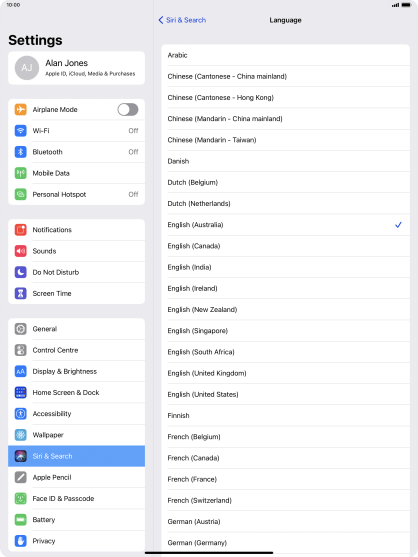Screen dimensions: 418x557
Task: Open Screen Time hourglass icon
Action: (x=21, y=293)
